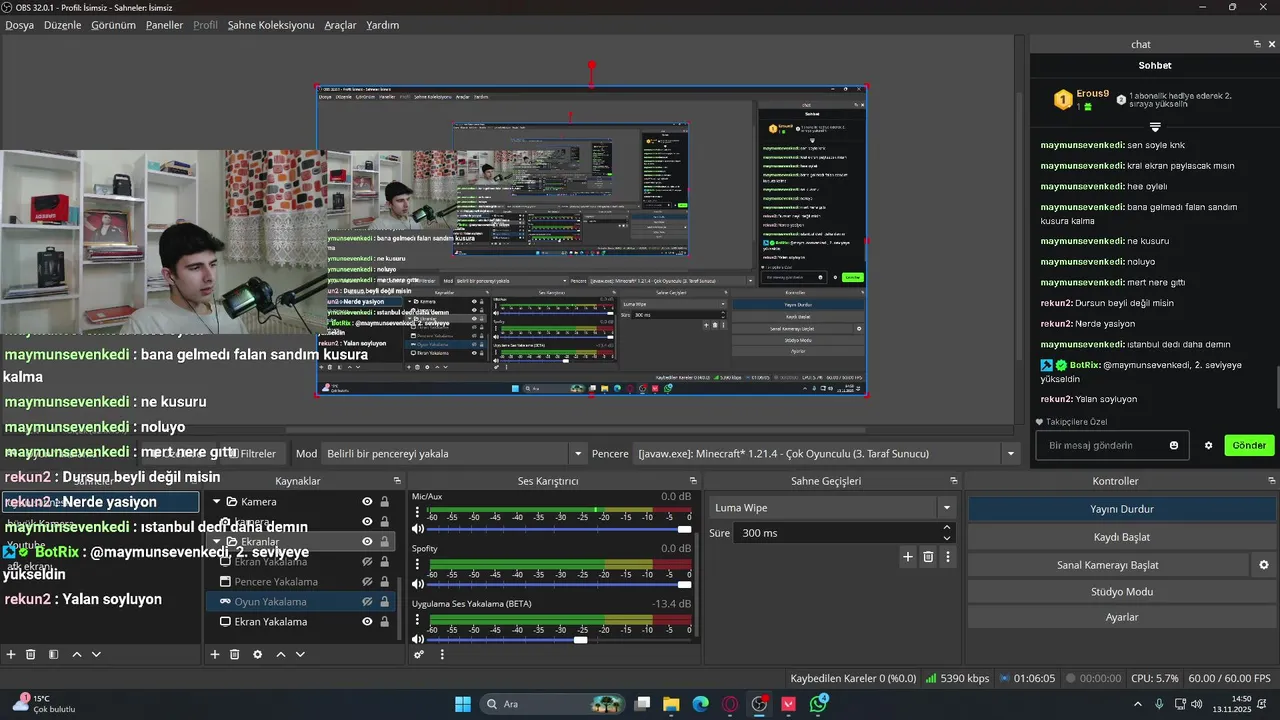The width and height of the screenshot is (1280, 720).
Task: Open source properties gear in Kaynaklar toolbar
Action: coord(257,654)
